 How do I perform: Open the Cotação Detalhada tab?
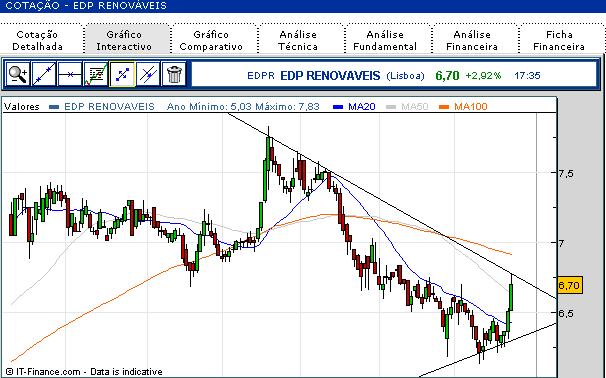37,40
